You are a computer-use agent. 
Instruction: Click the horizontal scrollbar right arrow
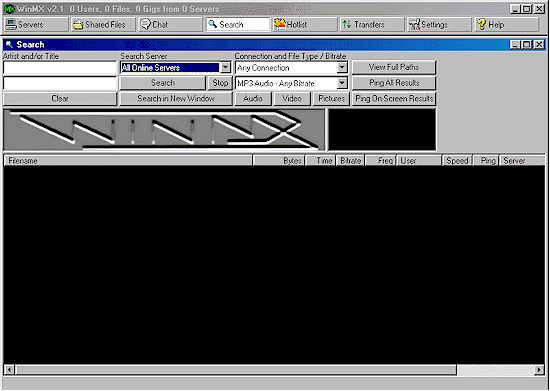tap(539, 370)
